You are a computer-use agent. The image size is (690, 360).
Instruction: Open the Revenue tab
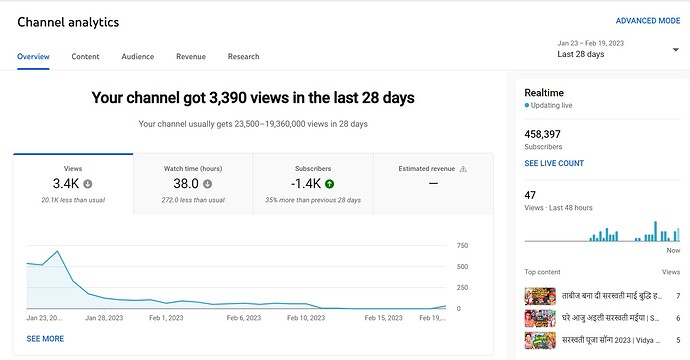coord(191,56)
